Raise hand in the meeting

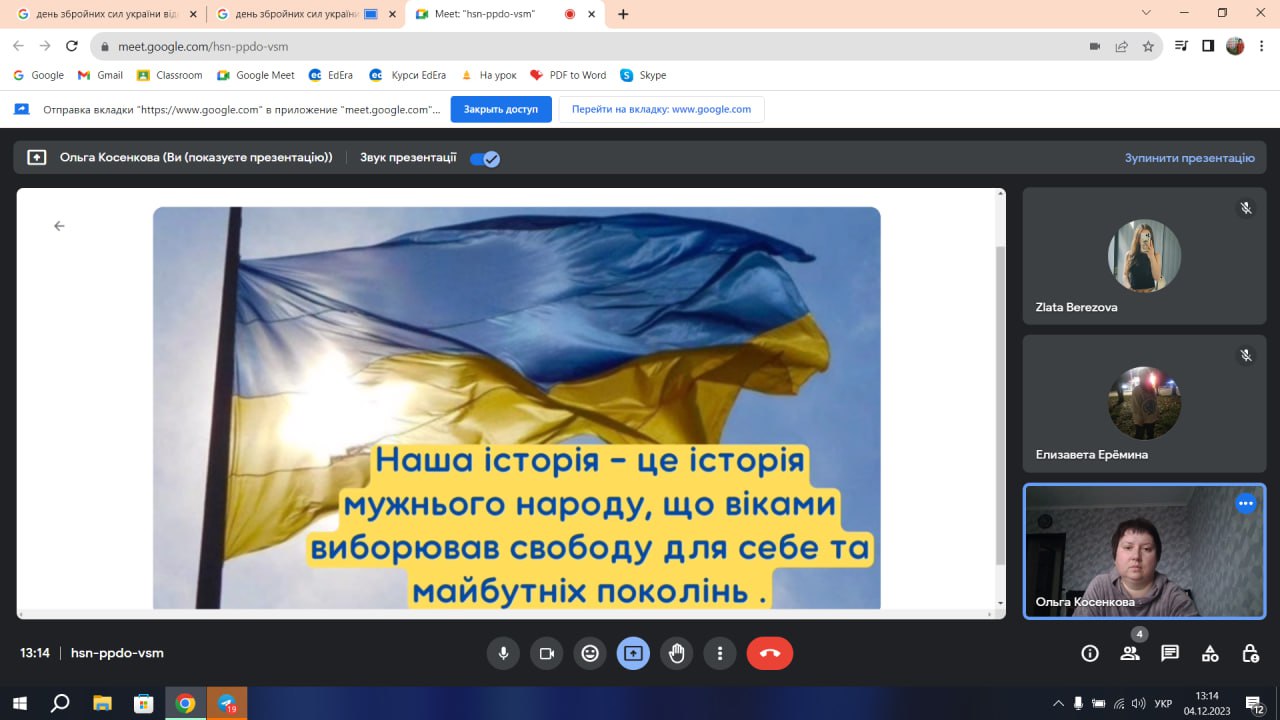point(677,653)
